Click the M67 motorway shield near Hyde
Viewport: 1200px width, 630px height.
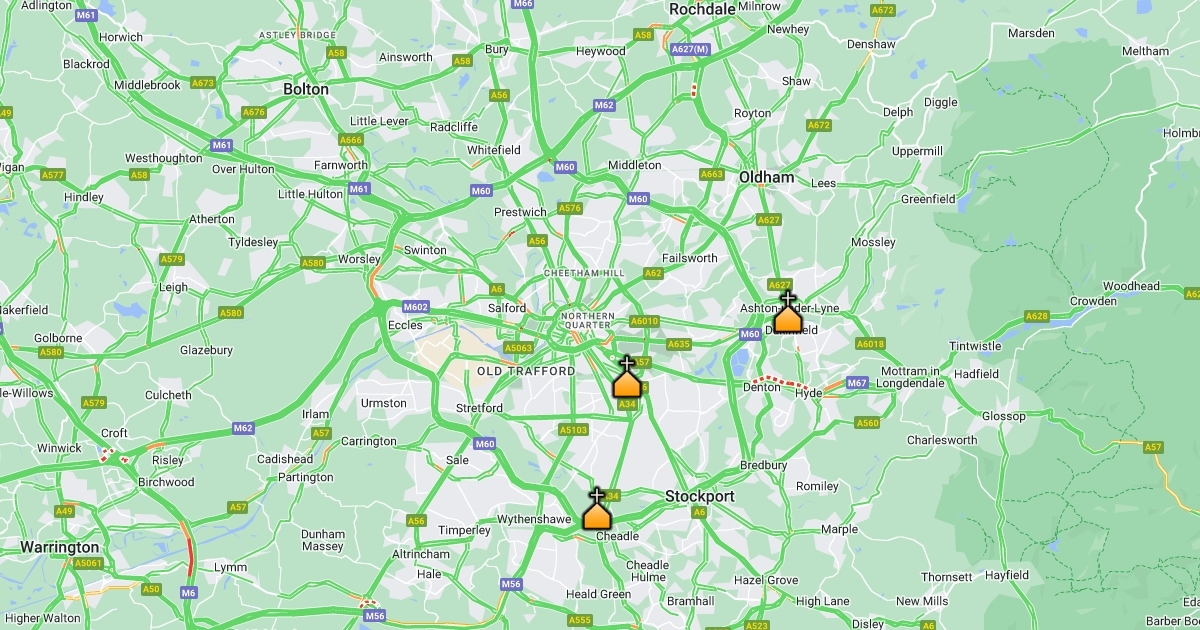point(857,383)
